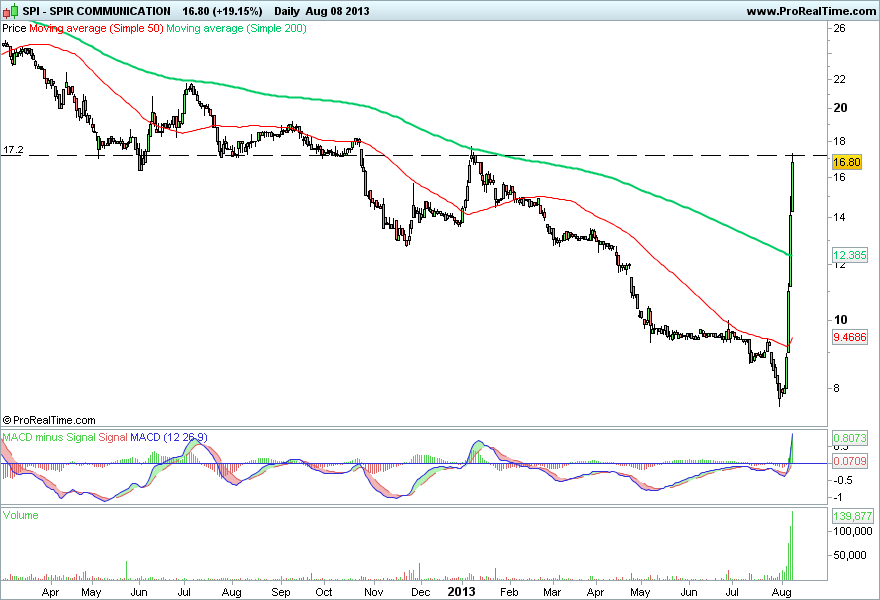Click the red Signal legend label
This screenshot has width=880, height=600.
click(113, 437)
